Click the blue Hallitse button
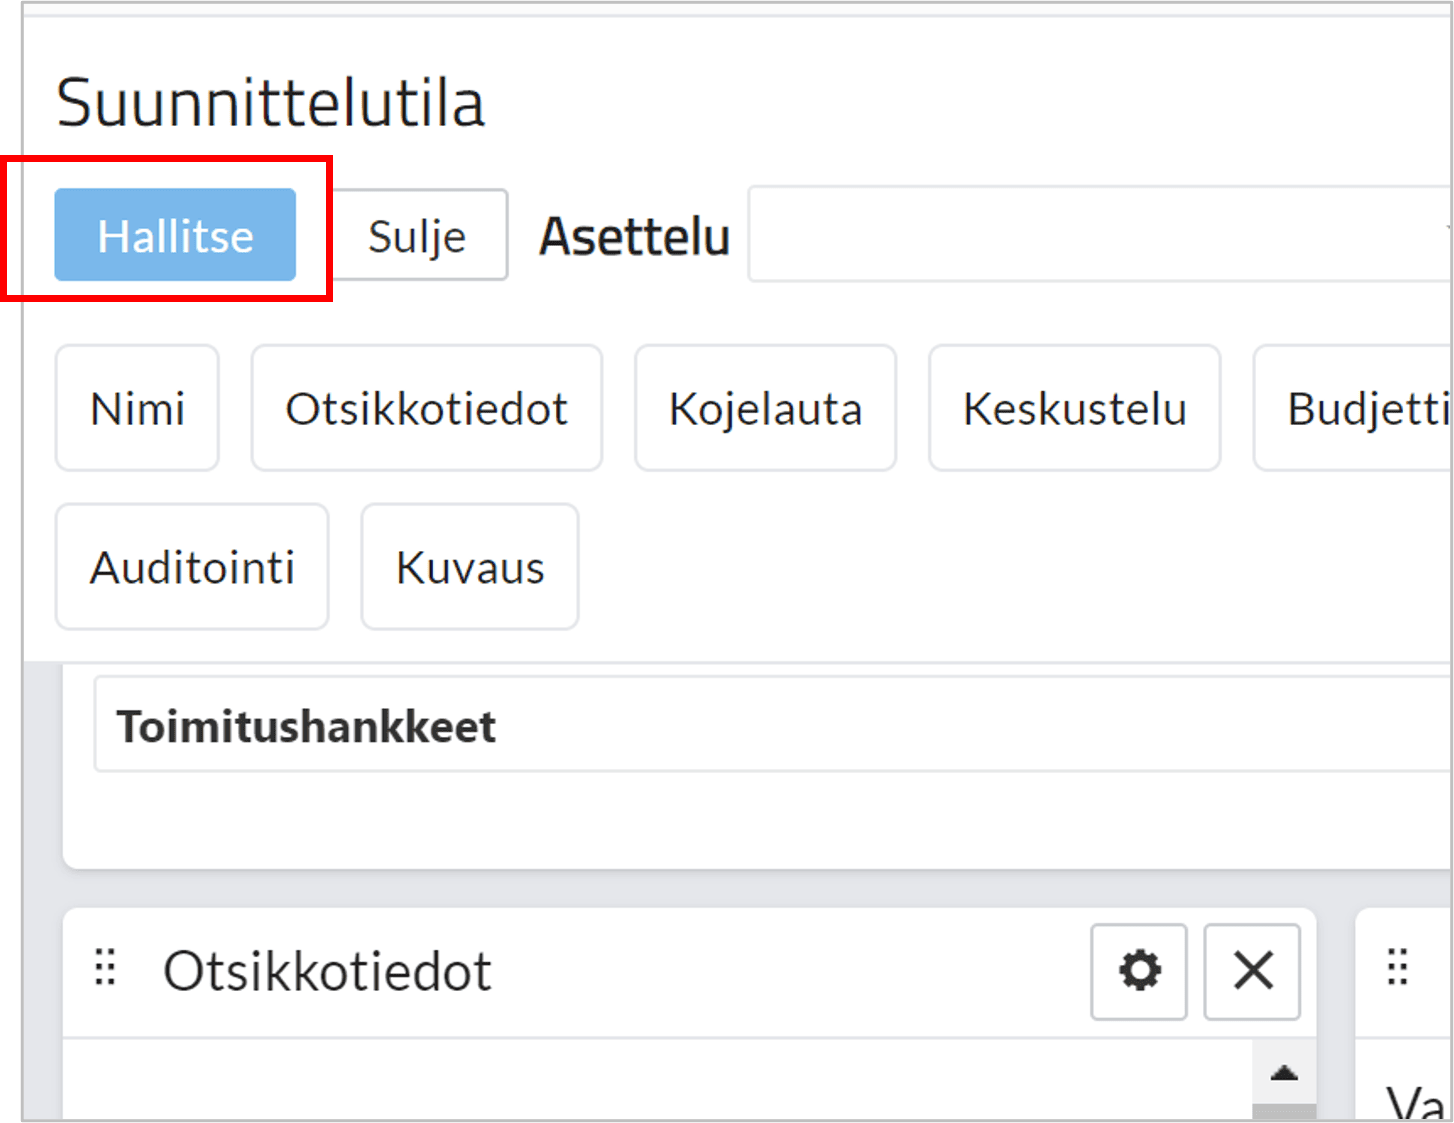 point(175,235)
